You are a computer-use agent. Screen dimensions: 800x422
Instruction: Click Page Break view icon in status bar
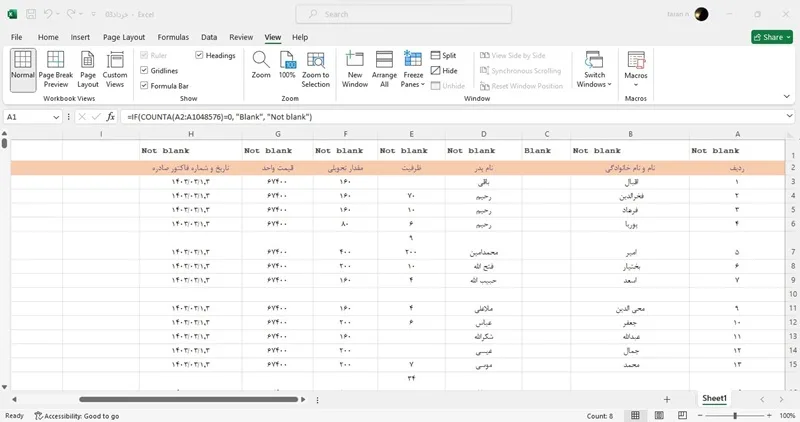point(682,415)
